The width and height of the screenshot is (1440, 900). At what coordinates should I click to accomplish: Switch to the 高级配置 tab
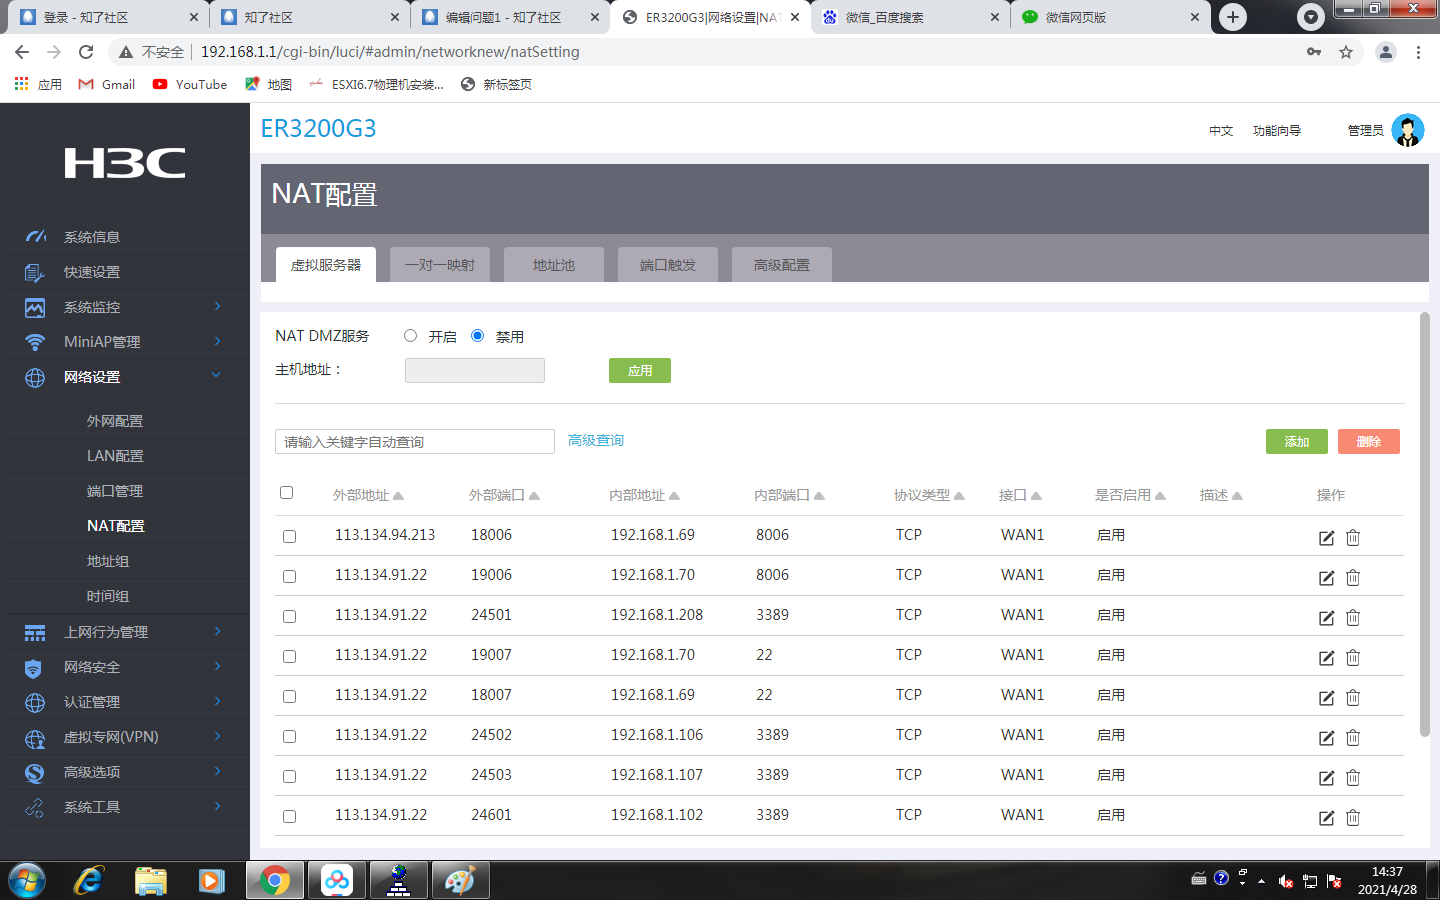click(x=782, y=265)
